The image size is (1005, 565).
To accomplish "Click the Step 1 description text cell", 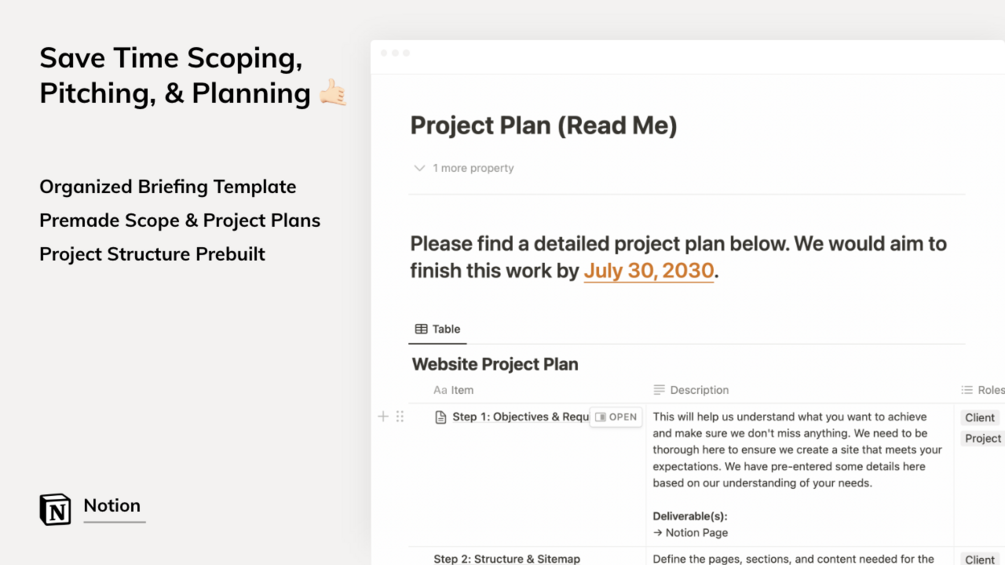I will 797,450.
